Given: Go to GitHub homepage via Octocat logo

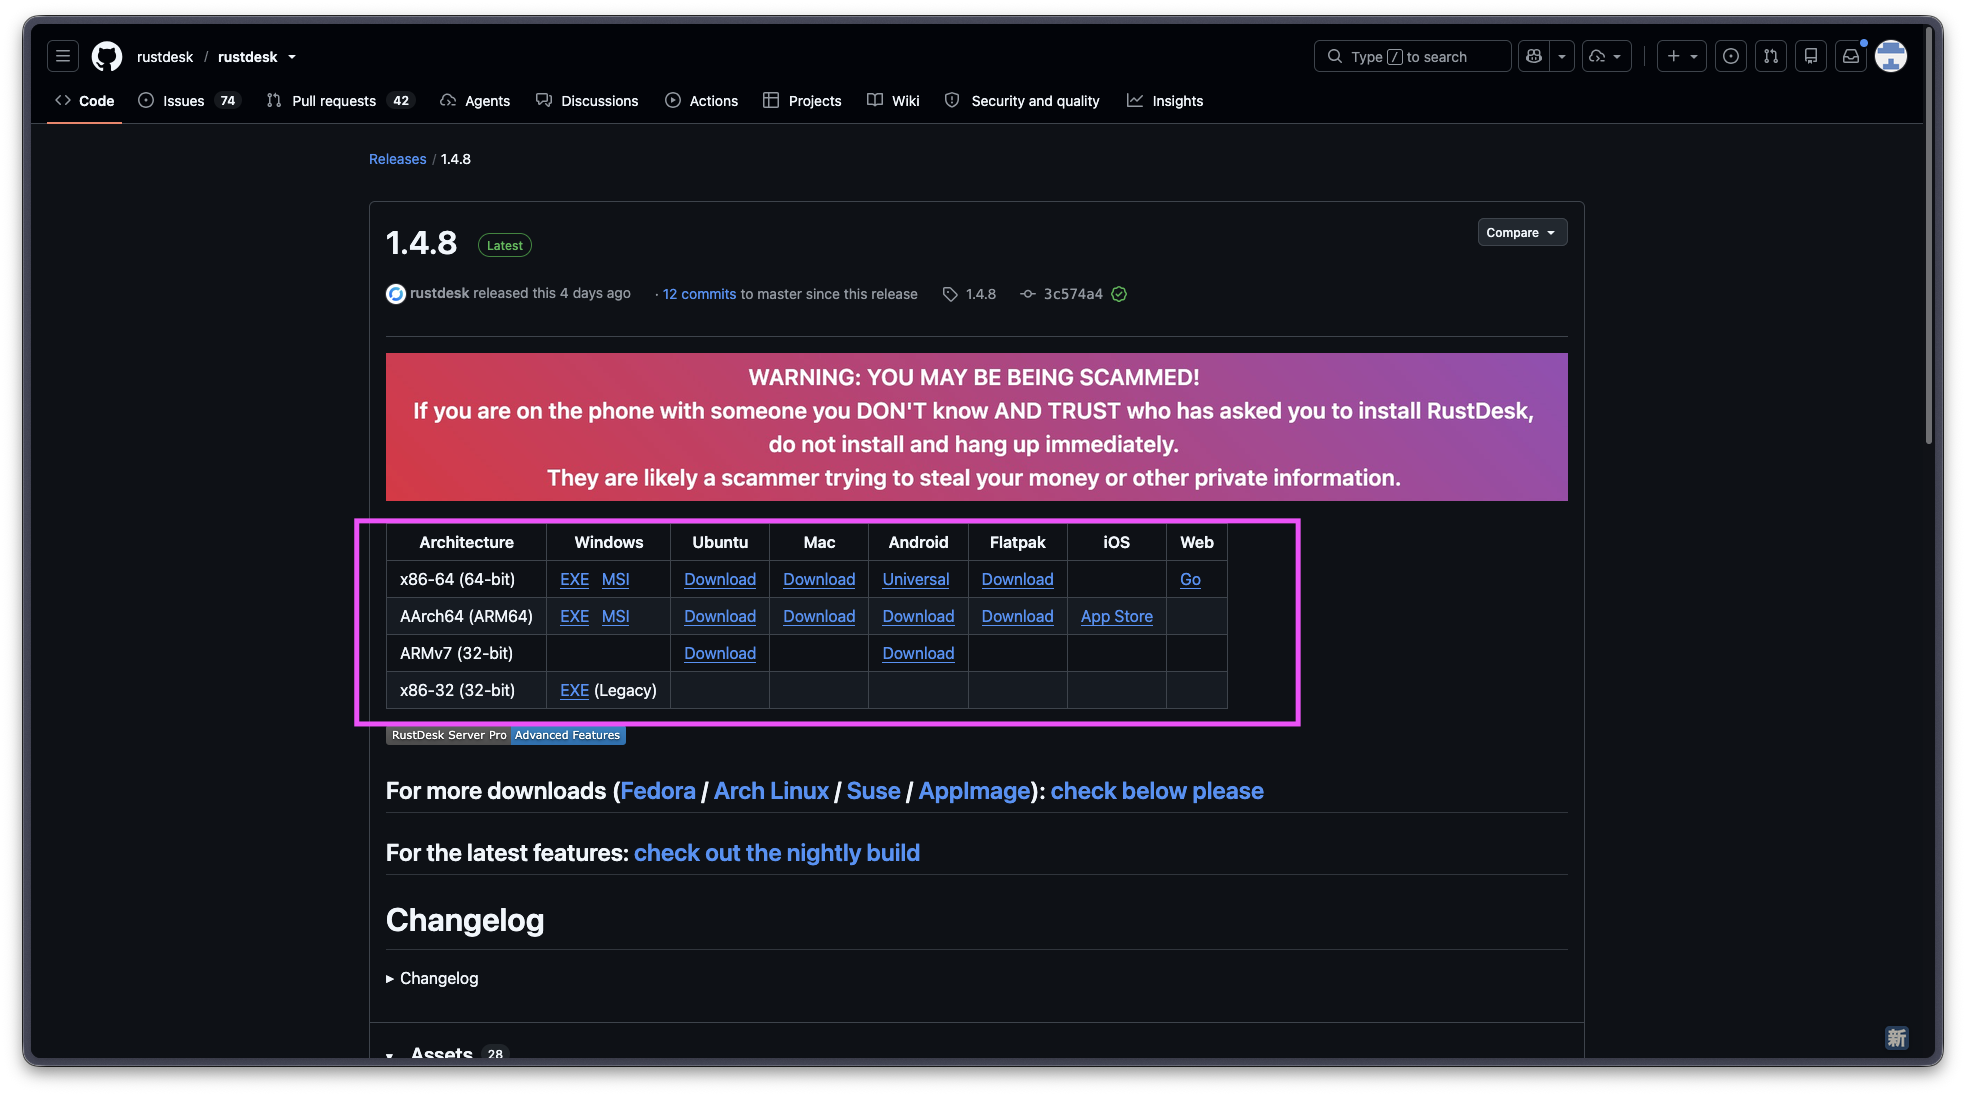Looking at the screenshot, I should tap(107, 56).
